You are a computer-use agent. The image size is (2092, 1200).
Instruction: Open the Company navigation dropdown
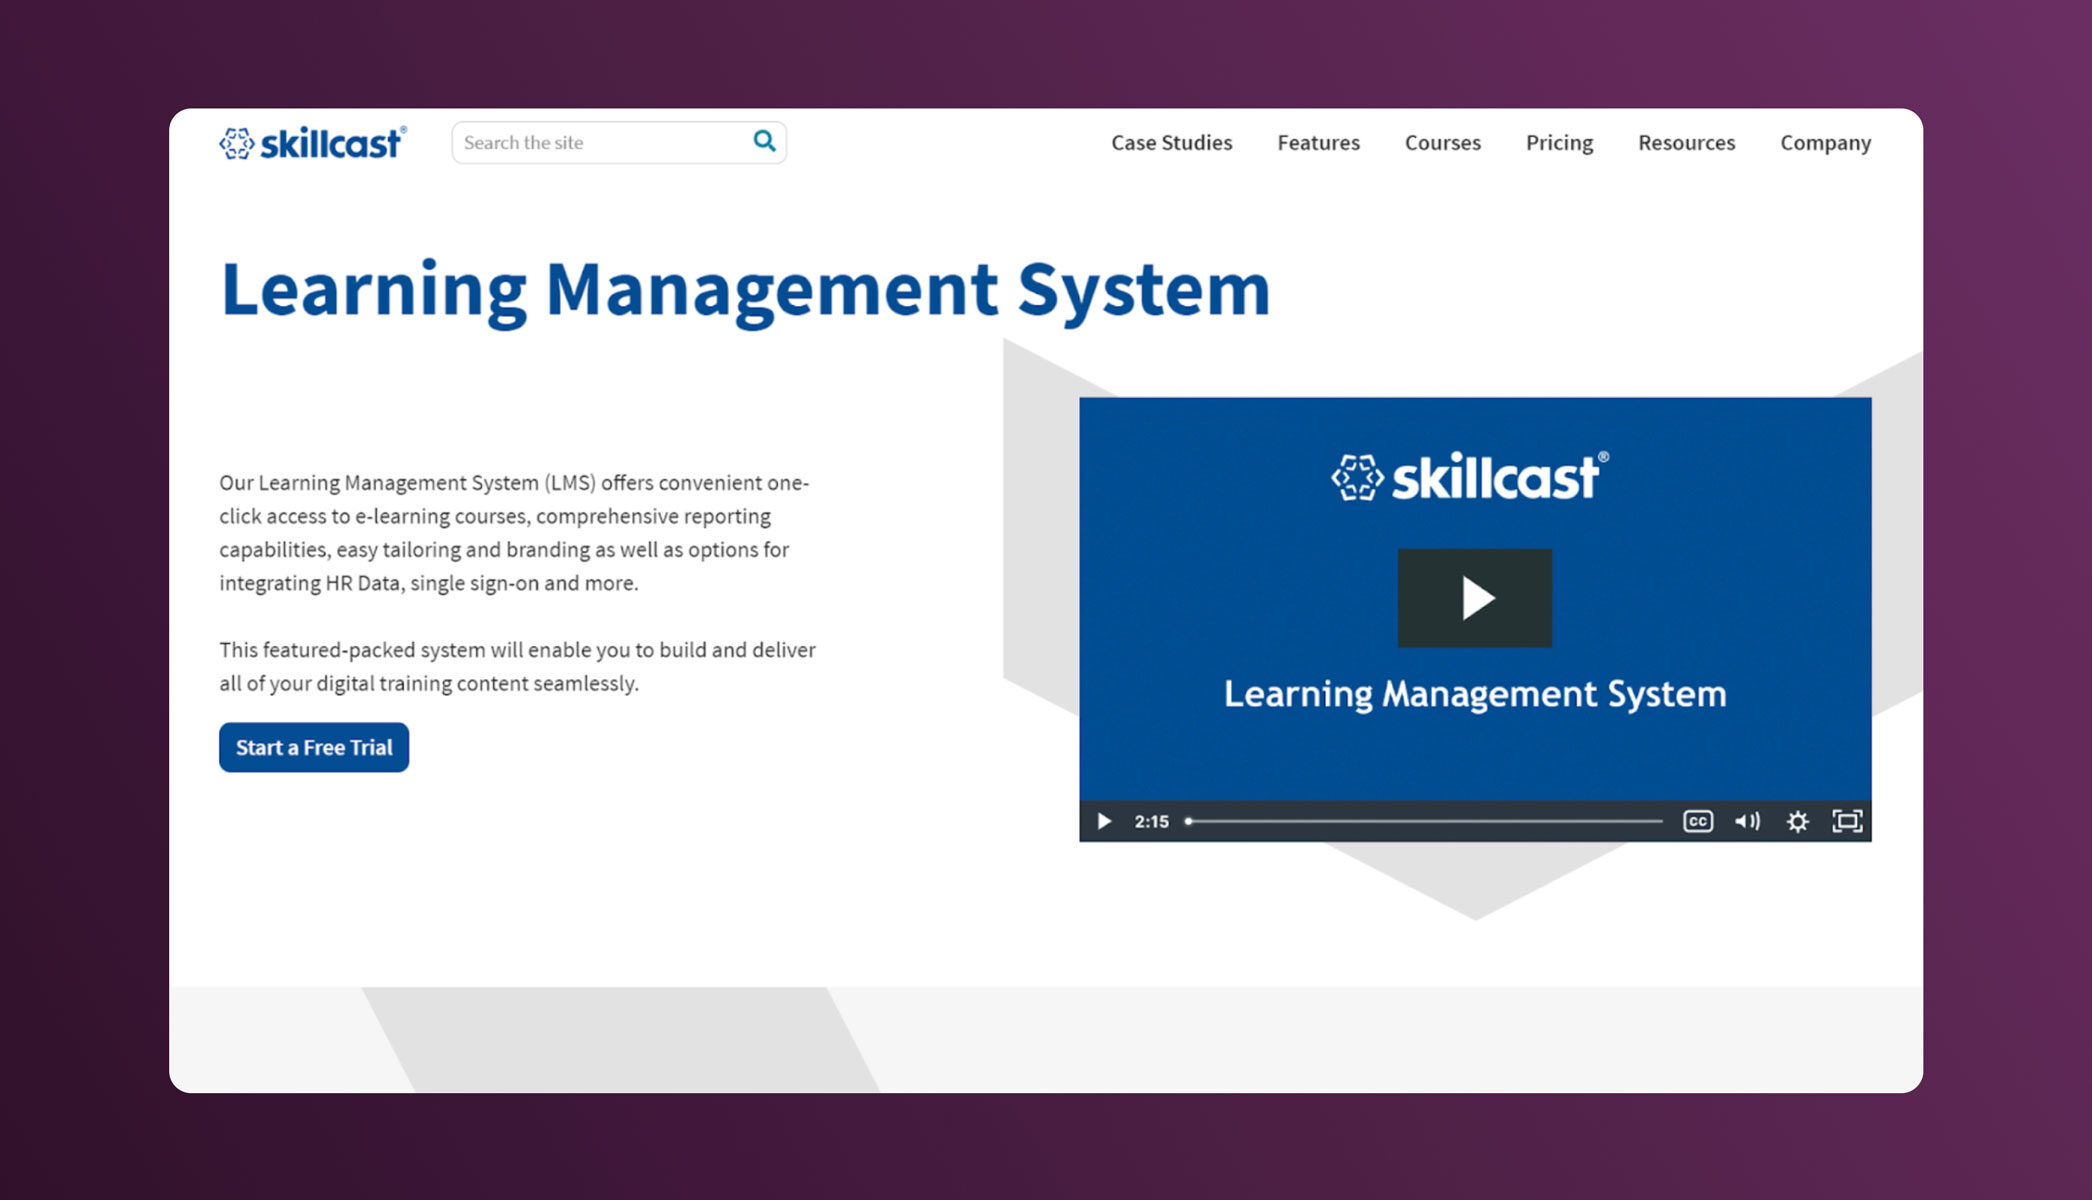click(x=1824, y=143)
